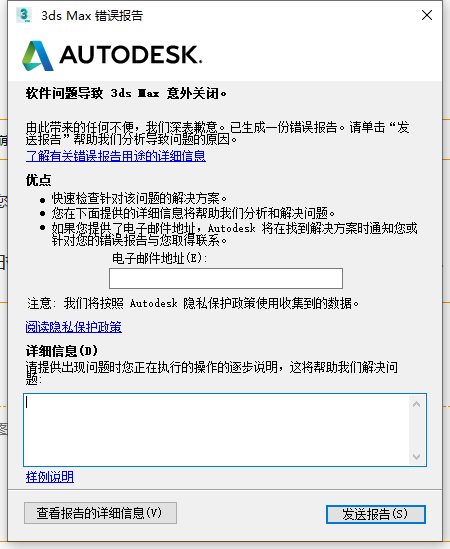This screenshot has width=450, height=549.
Task: Click the details box scrollbar track
Action: [x=416, y=430]
